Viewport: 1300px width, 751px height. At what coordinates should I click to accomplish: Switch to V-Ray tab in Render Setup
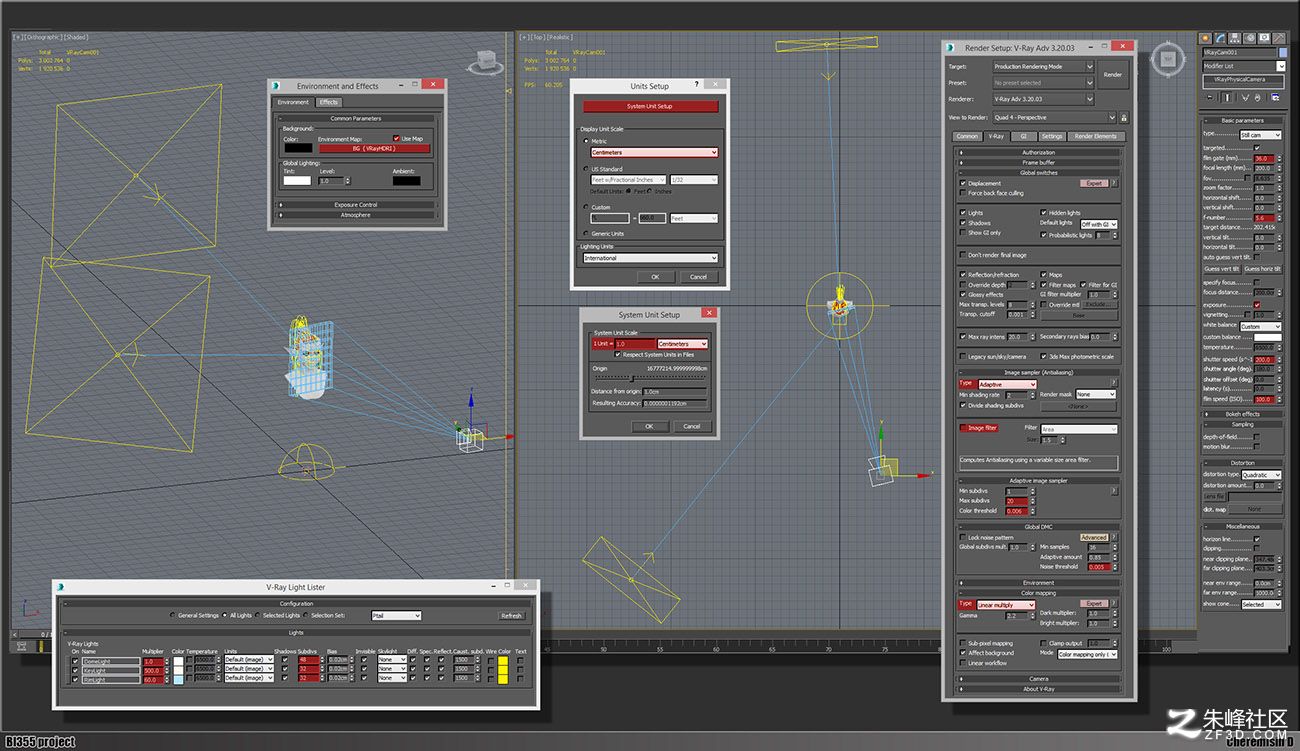point(996,136)
